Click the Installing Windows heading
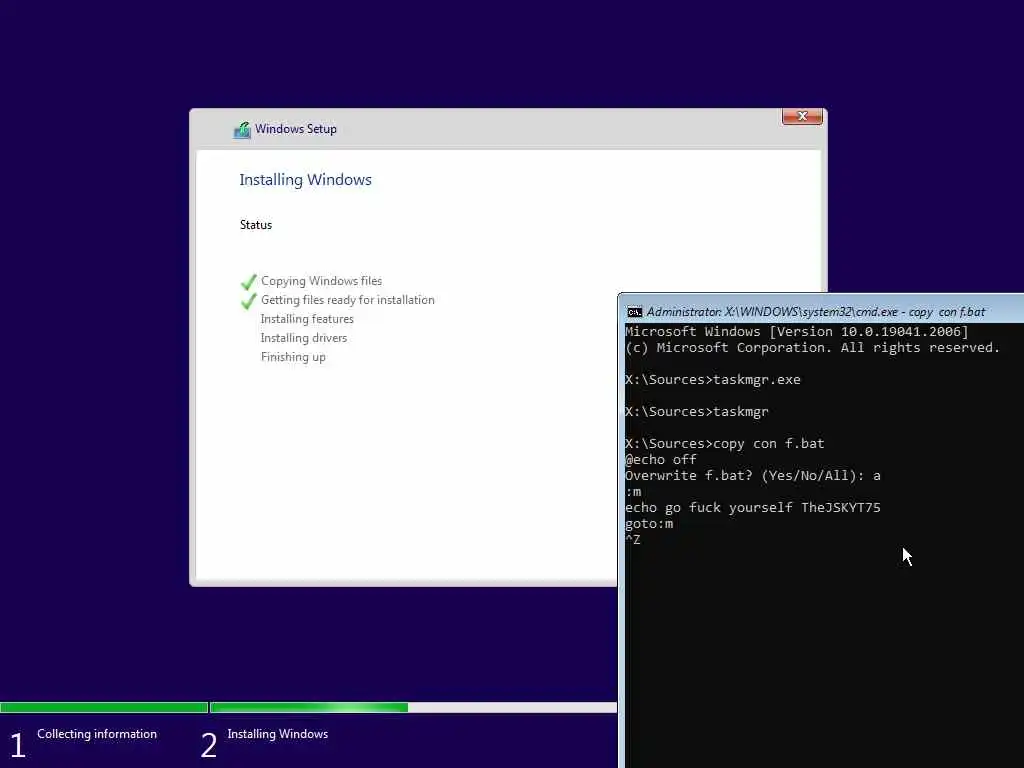1024x768 pixels. [x=305, y=180]
